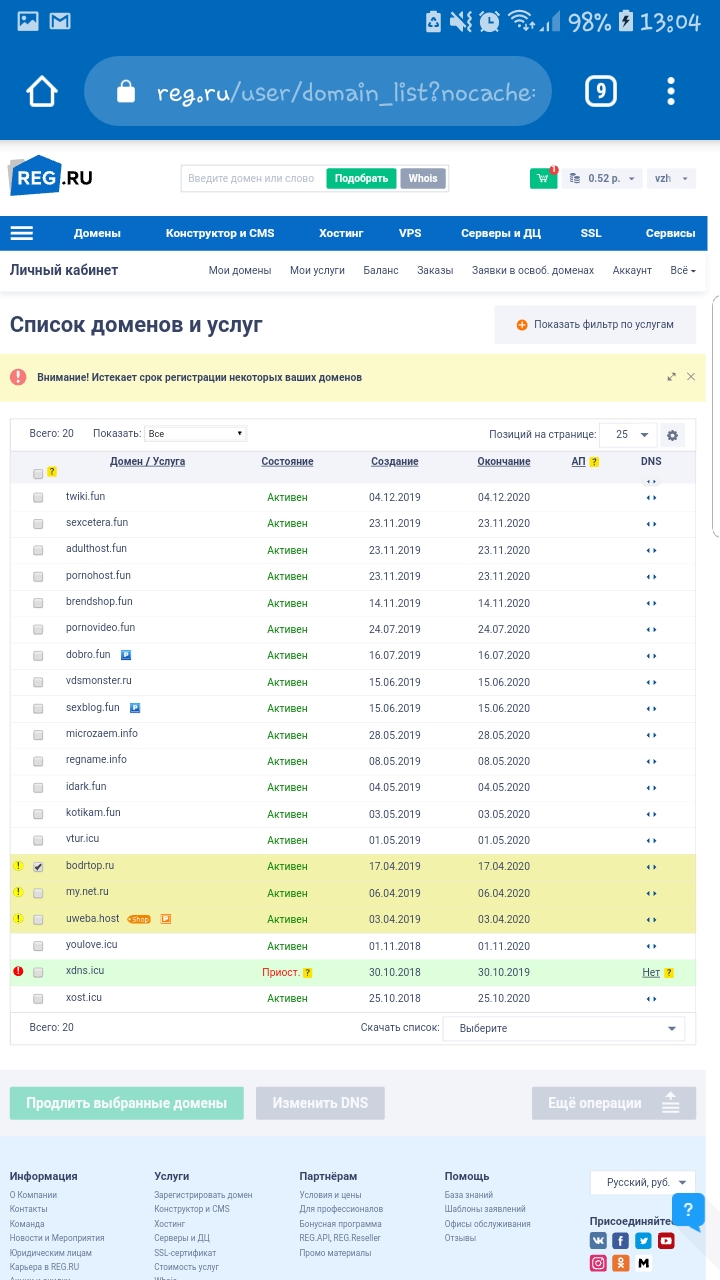Open the blue help chat bubble
Screen dimensions: 720x1280
pyautogui.click(x=688, y=1211)
